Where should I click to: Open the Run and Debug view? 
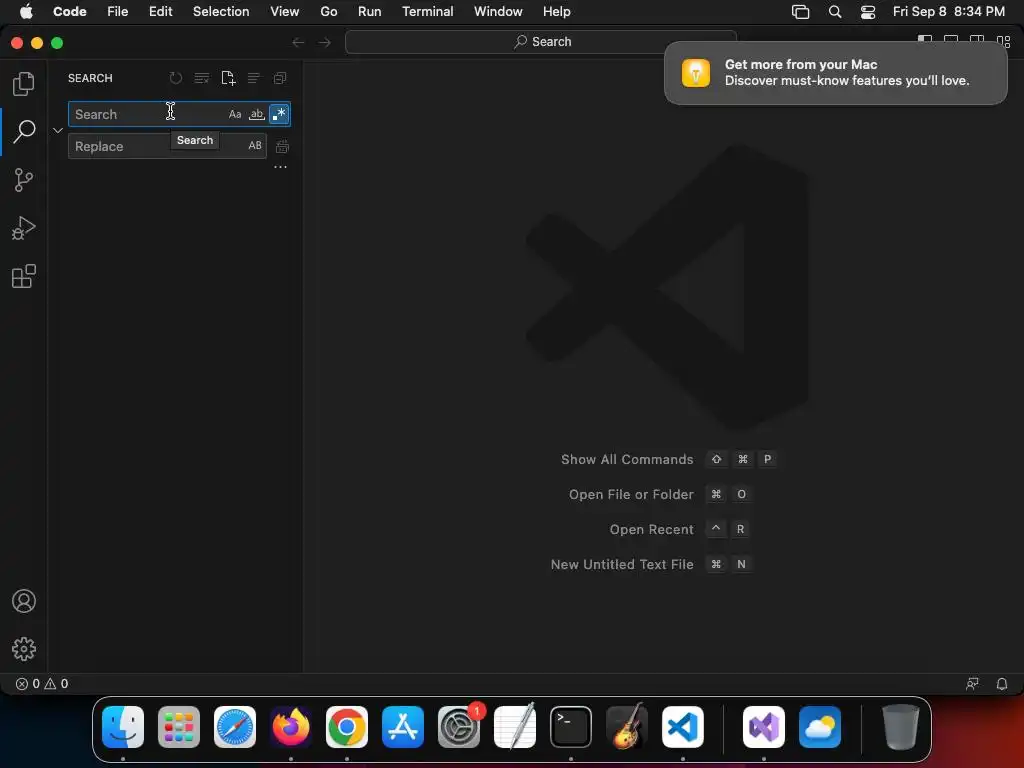(x=24, y=228)
